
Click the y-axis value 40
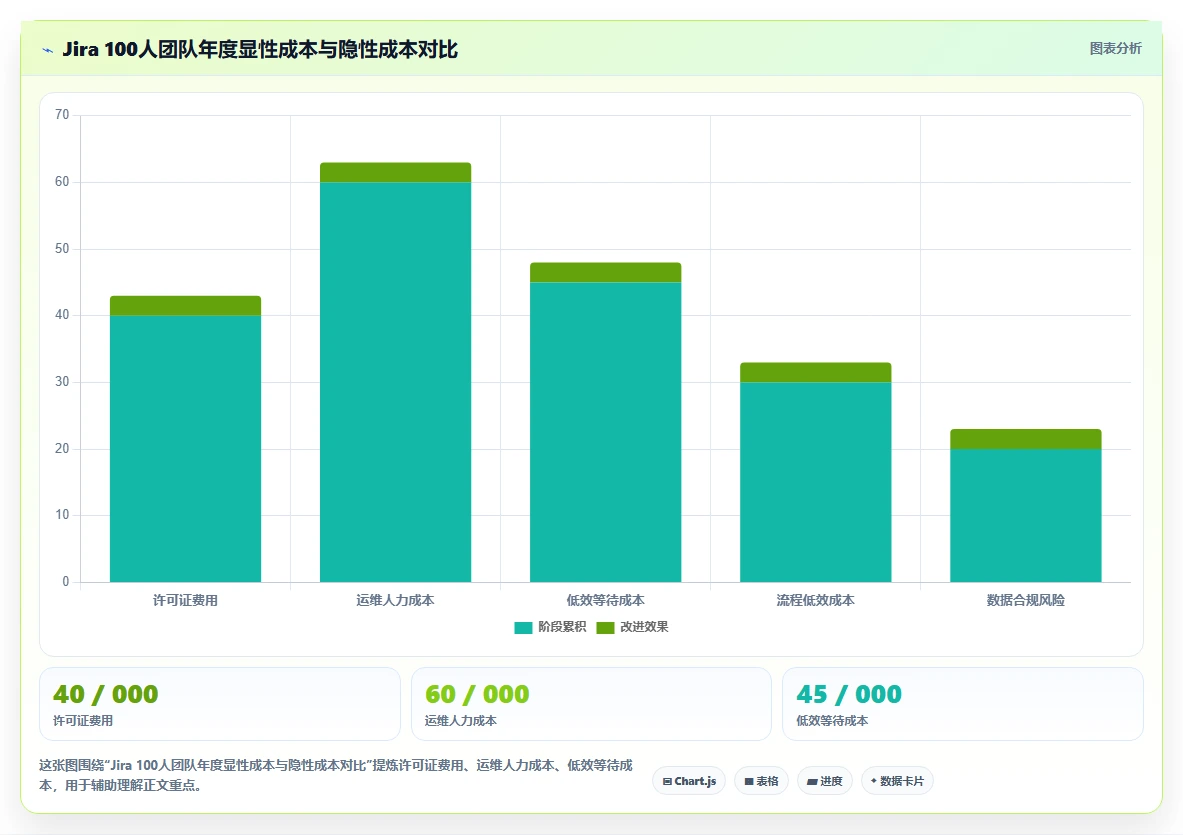62,315
